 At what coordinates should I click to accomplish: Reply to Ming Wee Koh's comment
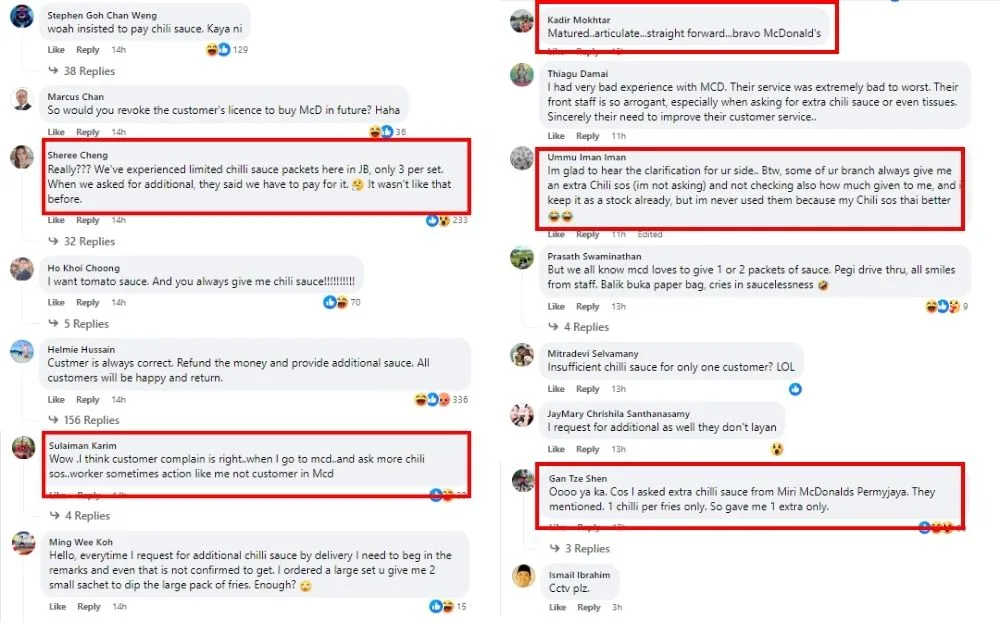click(88, 606)
